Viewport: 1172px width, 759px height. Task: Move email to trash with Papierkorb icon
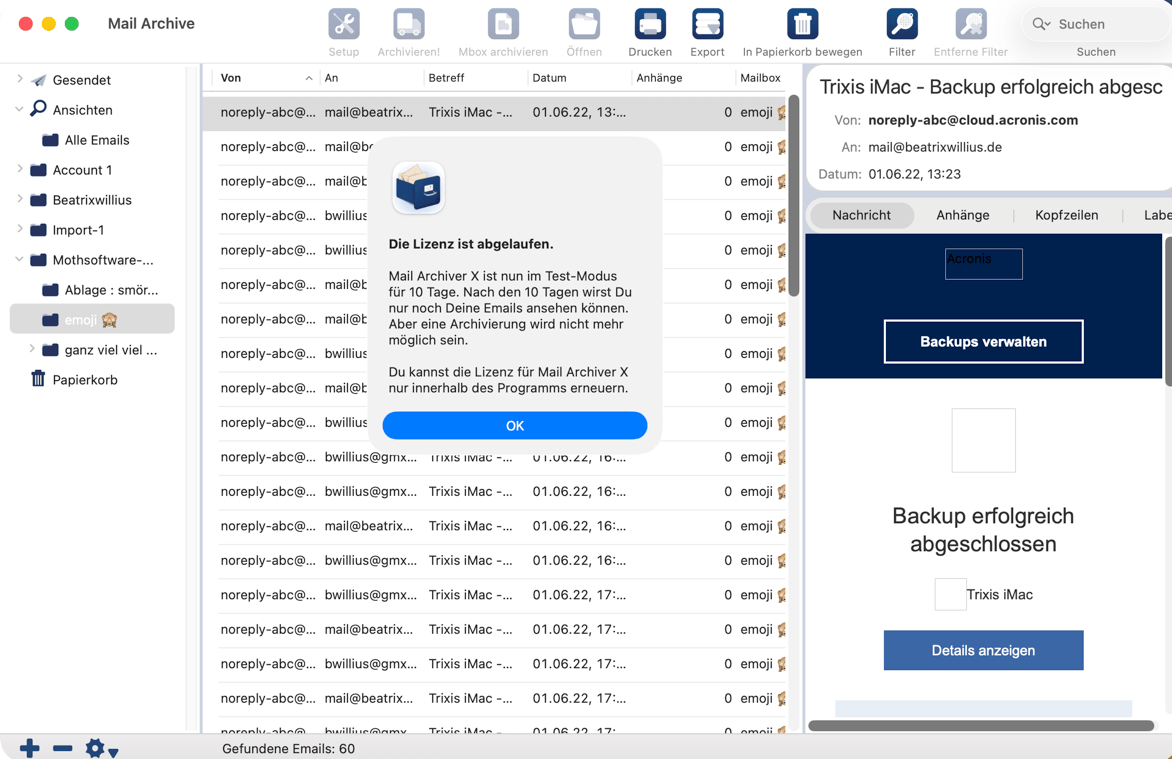tap(802, 25)
